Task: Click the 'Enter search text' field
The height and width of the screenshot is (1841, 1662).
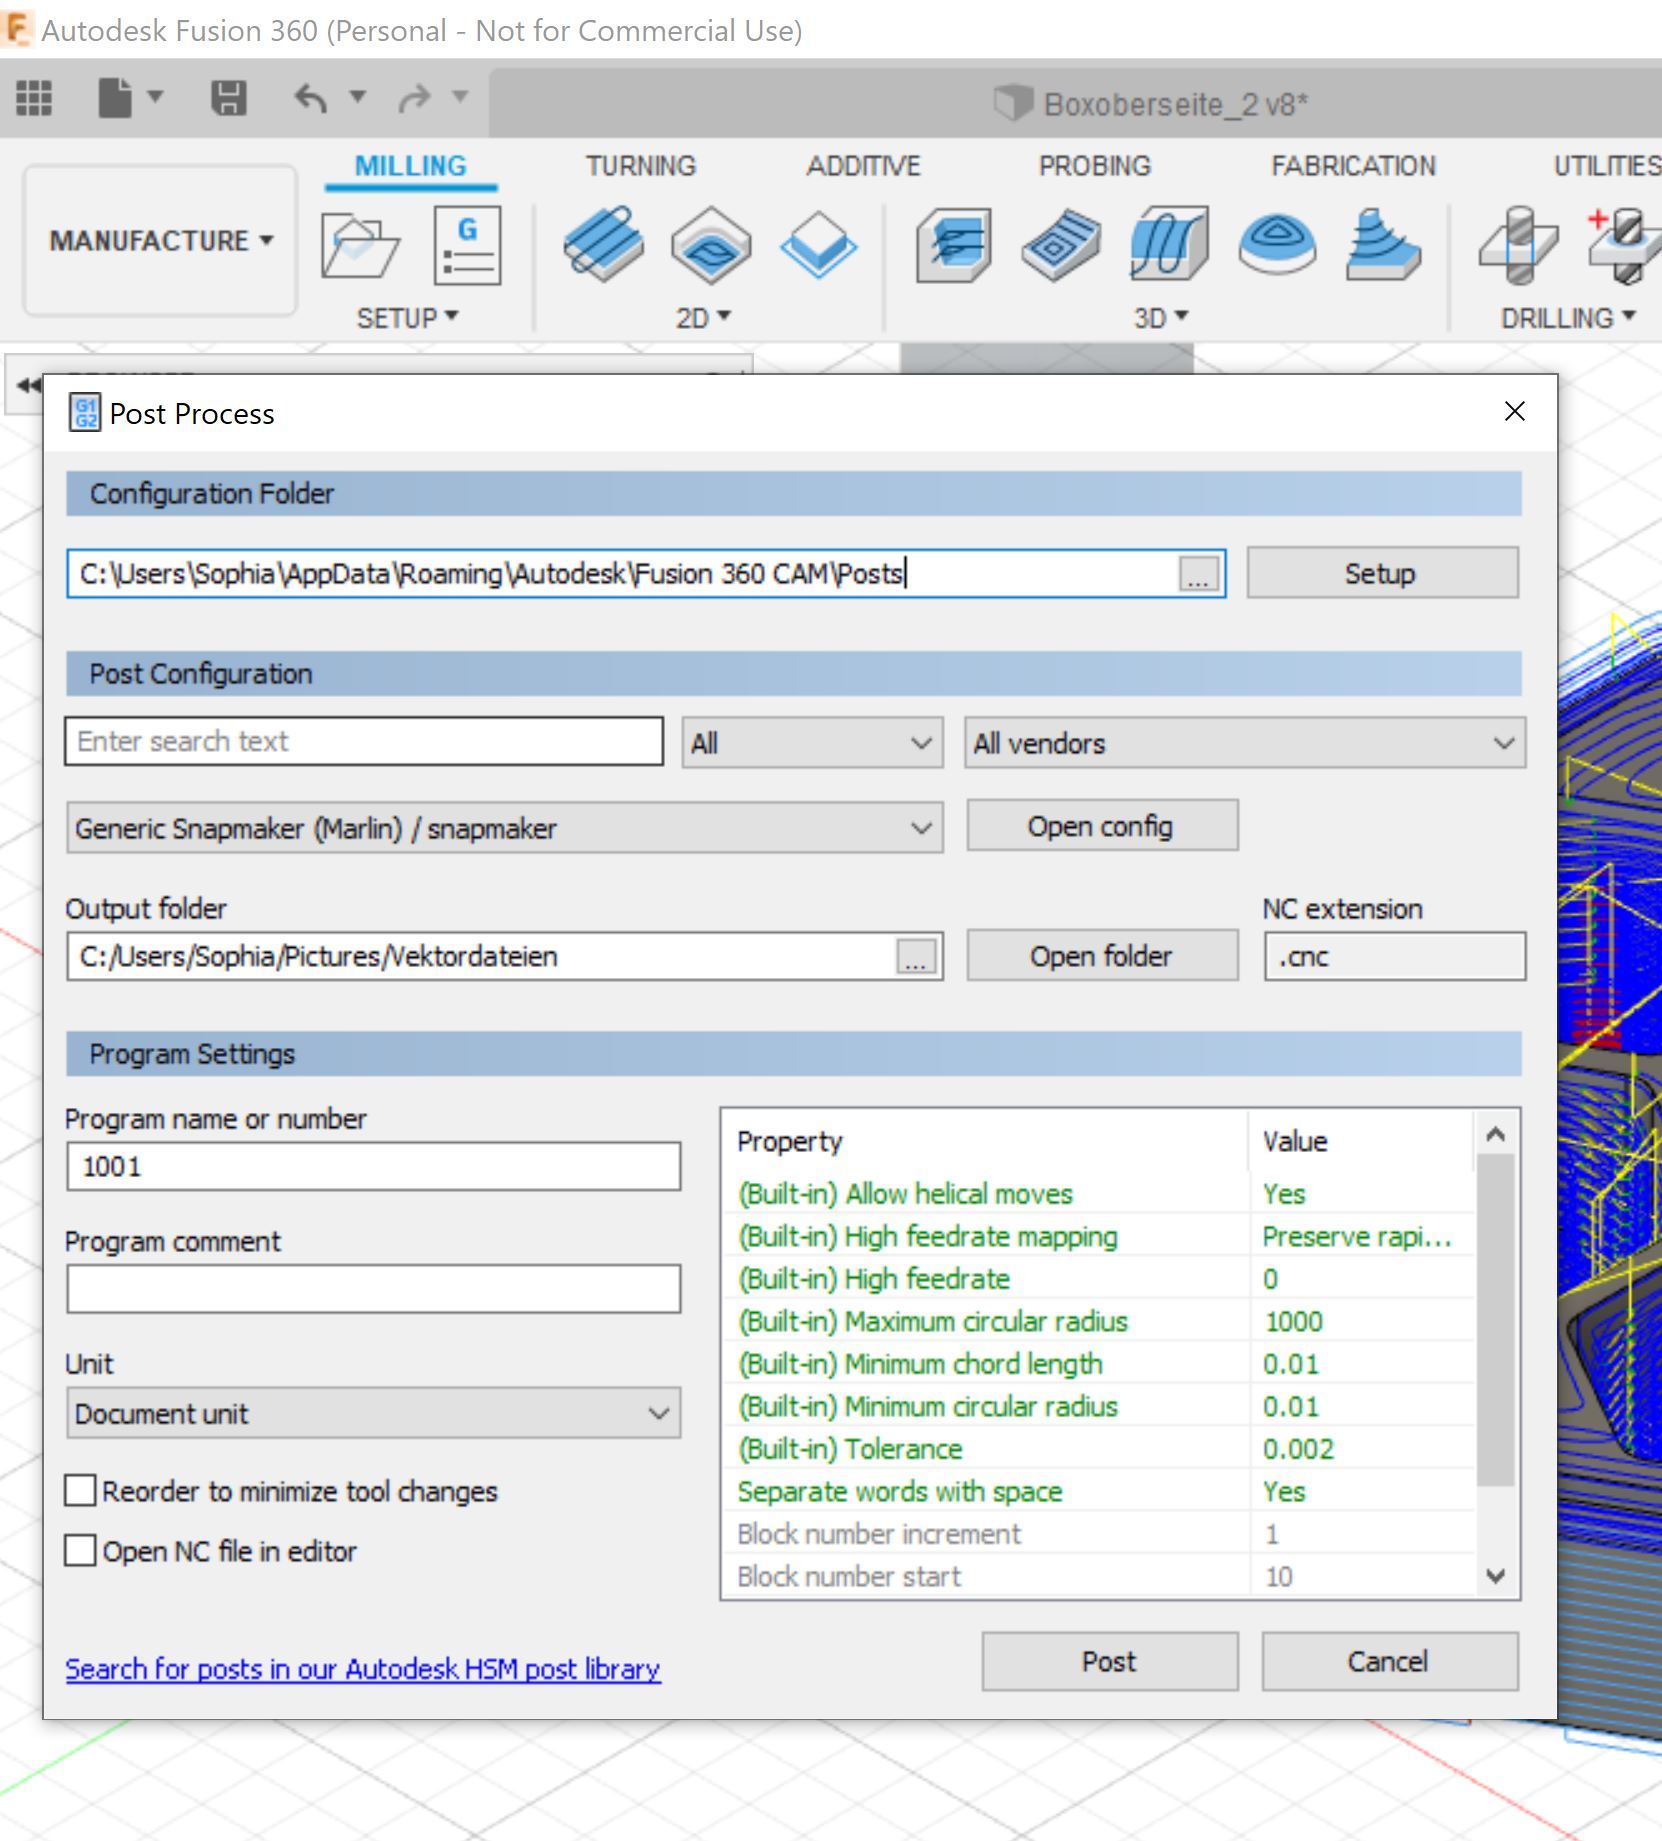Action: pyautogui.click(x=364, y=741)
